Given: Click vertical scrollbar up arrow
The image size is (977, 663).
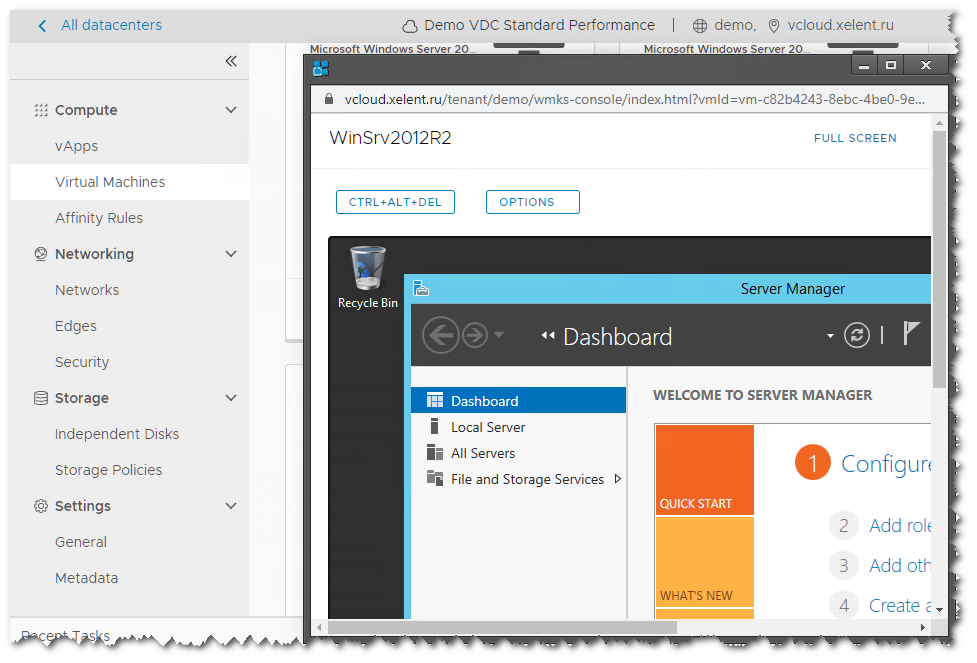Looking at the screenshot, I should (x=939, y=123).
